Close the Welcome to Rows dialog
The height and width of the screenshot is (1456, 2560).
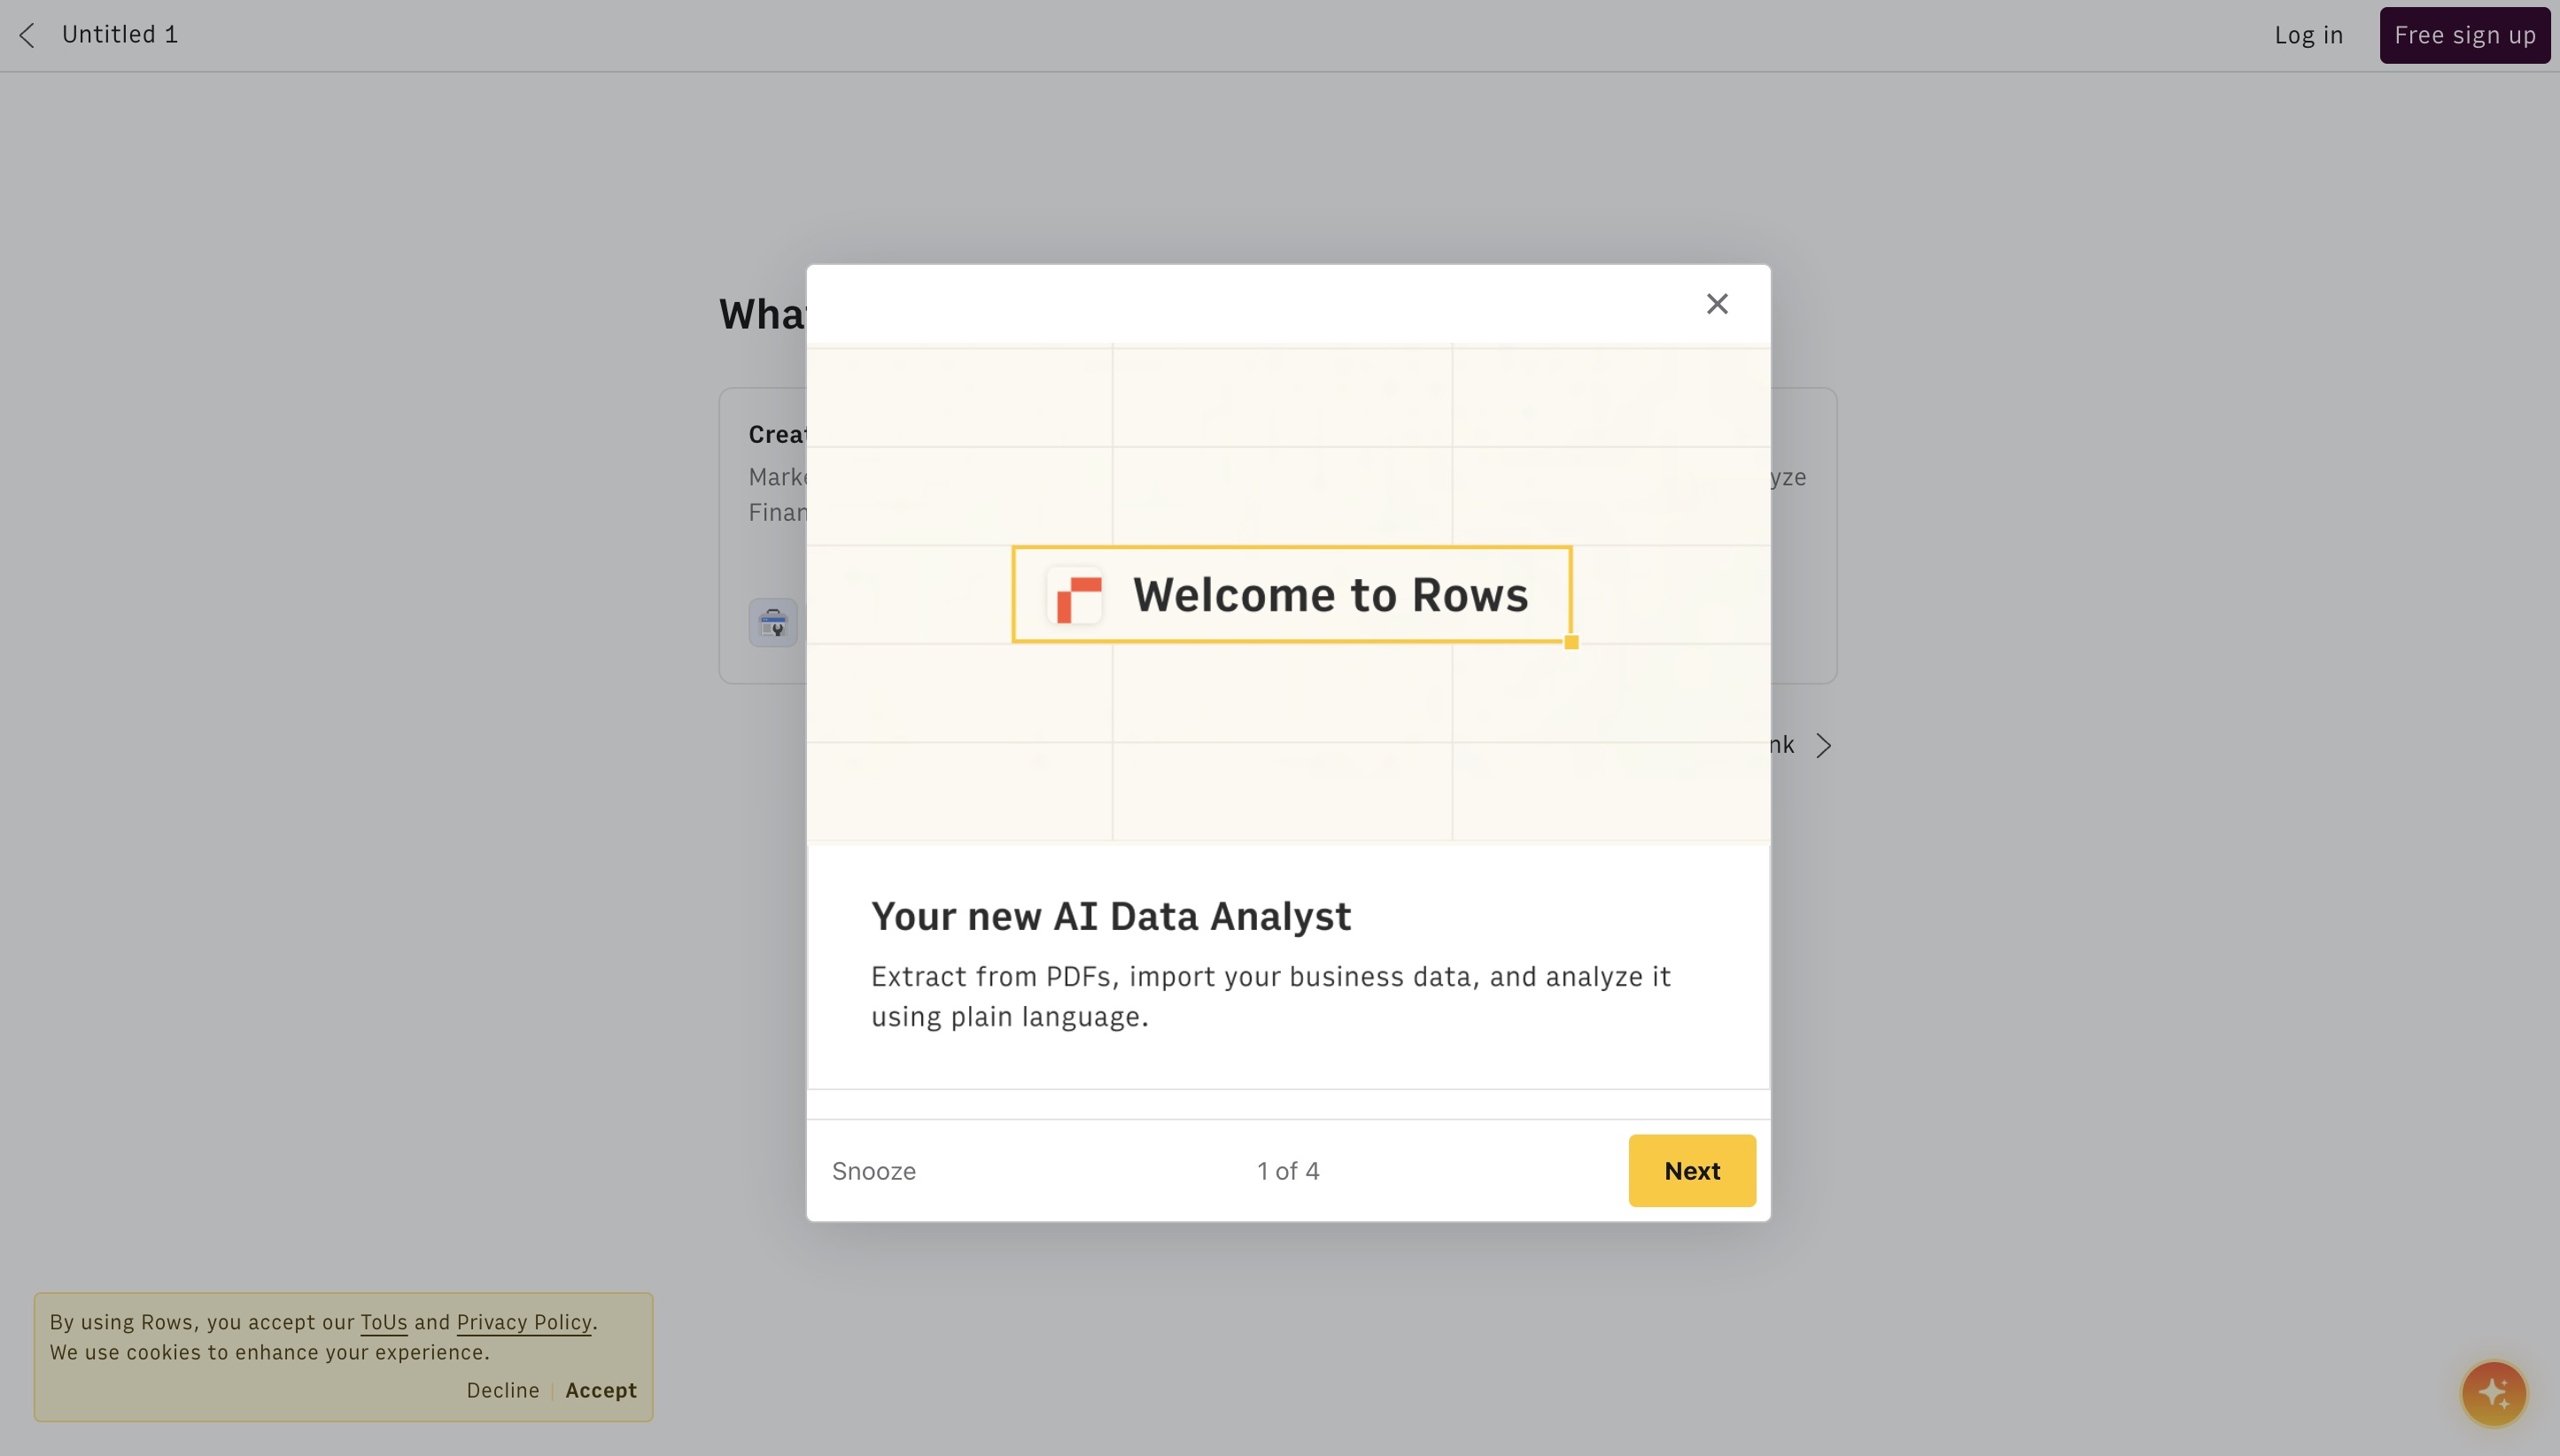[1716, 303]
